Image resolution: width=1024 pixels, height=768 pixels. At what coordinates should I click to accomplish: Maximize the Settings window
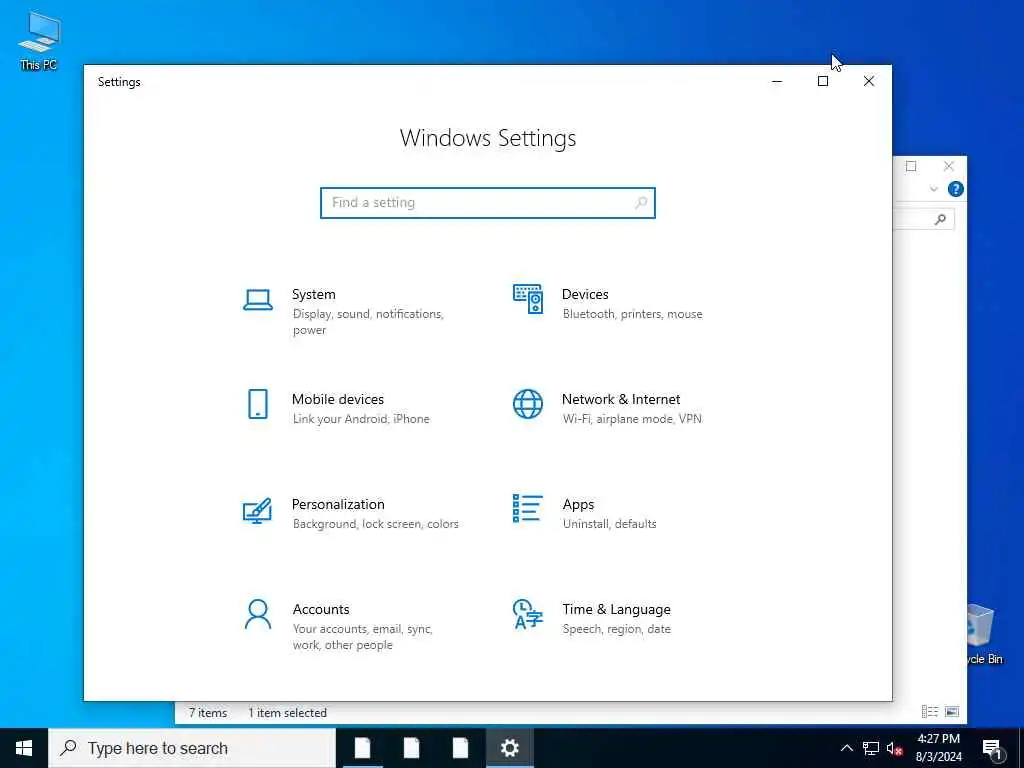click(823, 81)
